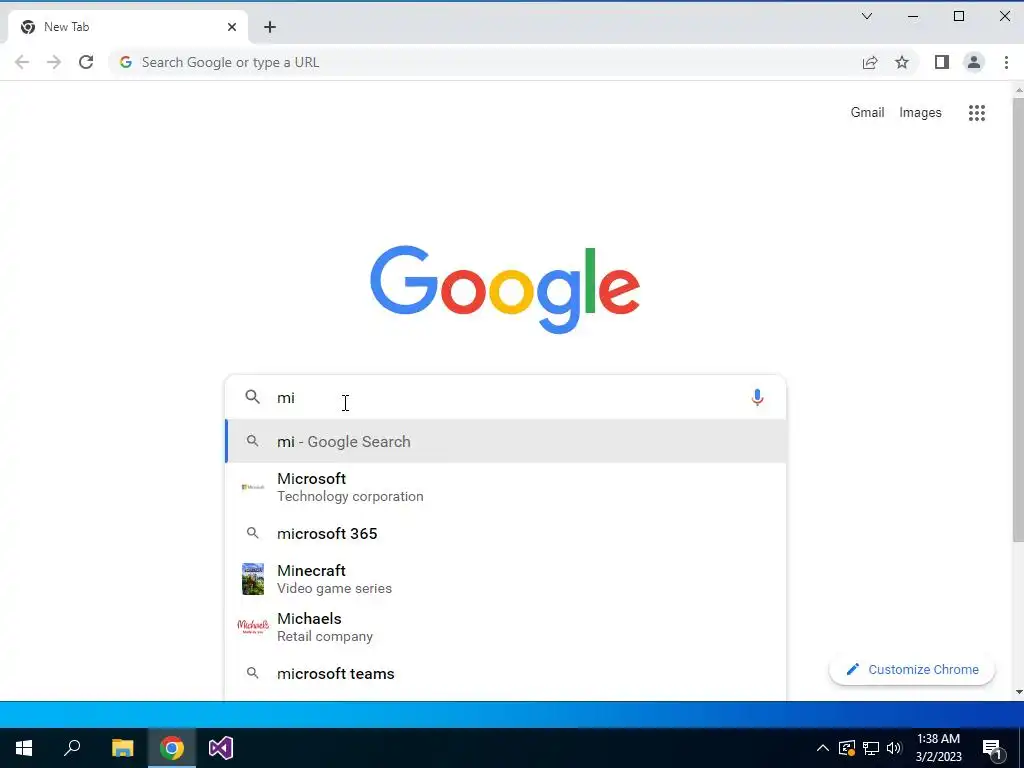Close the New Tab tab
The width and height of the screenshot is (1024, 768).
(x=232, y=27)
